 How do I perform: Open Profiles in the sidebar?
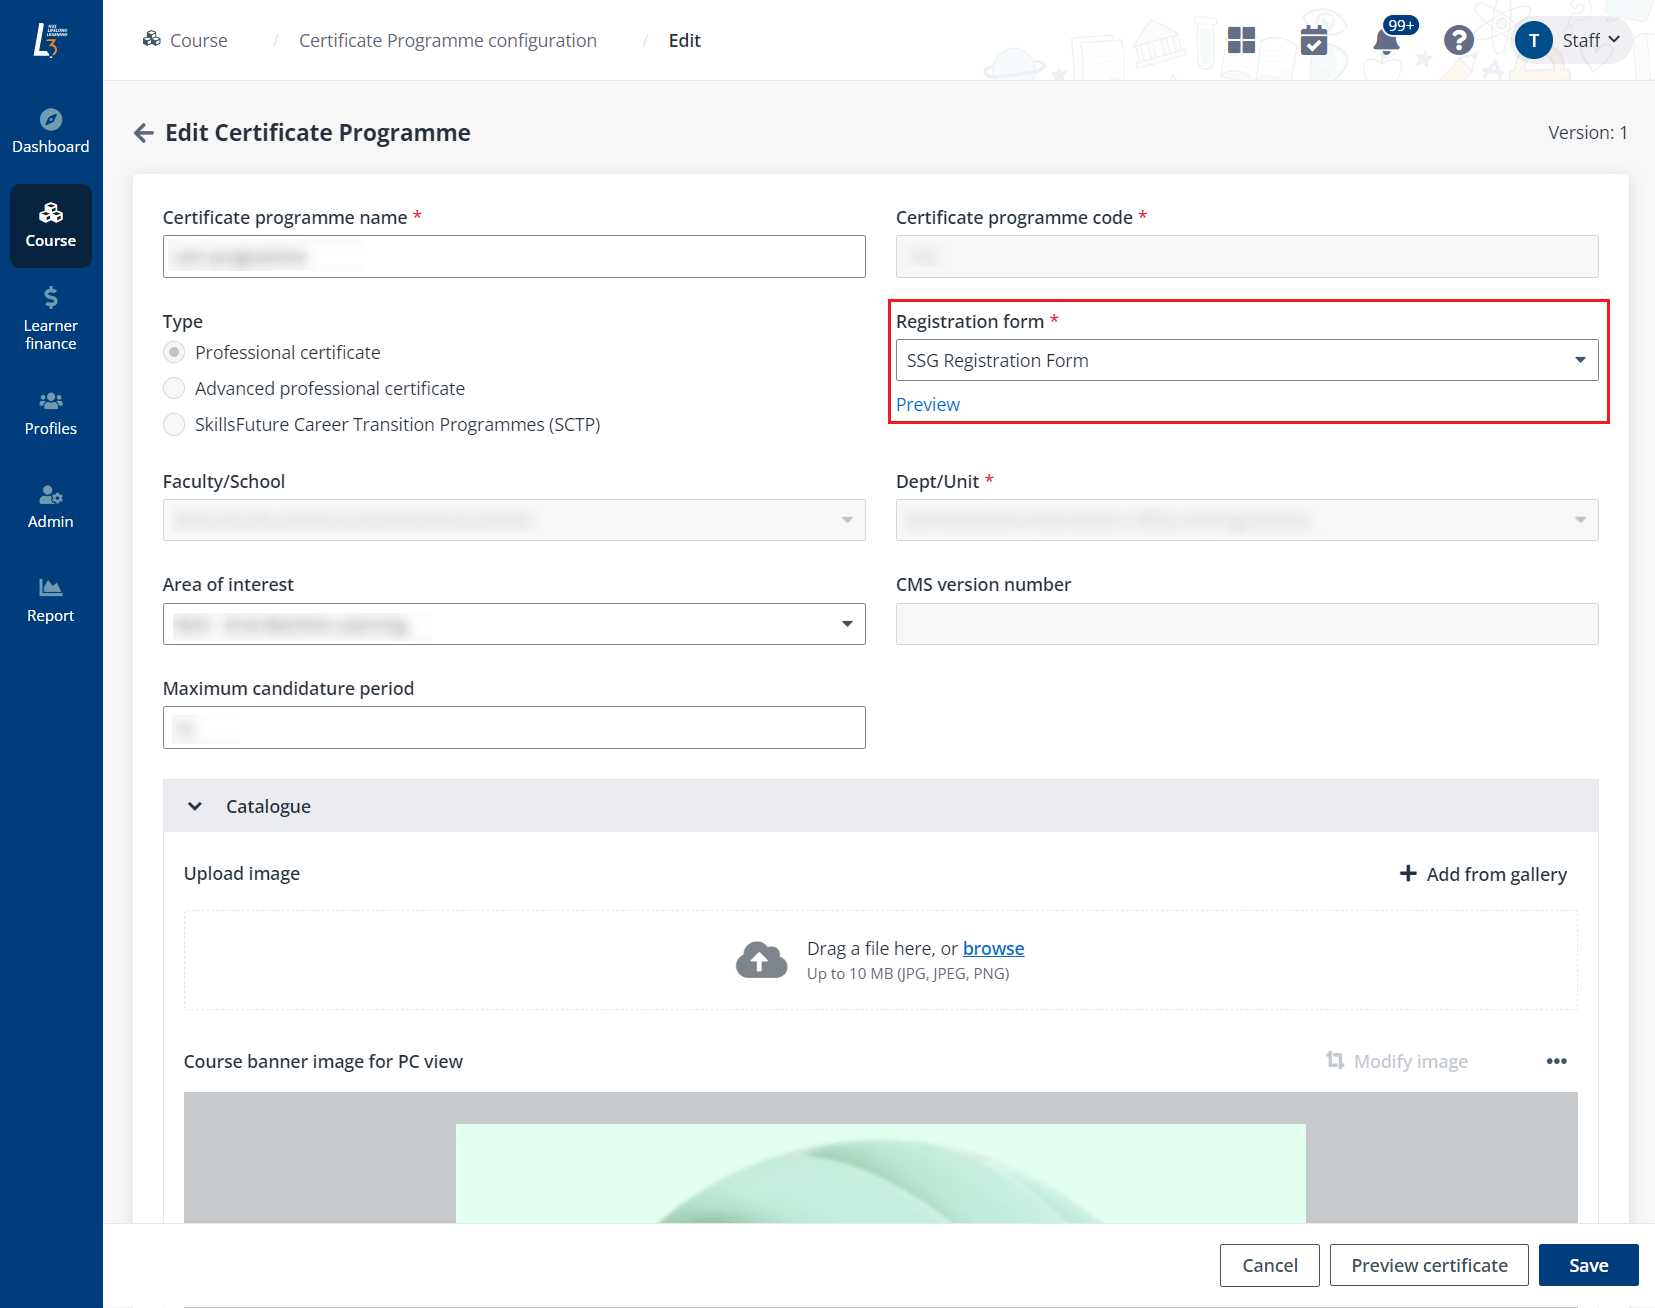click(51, 413)
